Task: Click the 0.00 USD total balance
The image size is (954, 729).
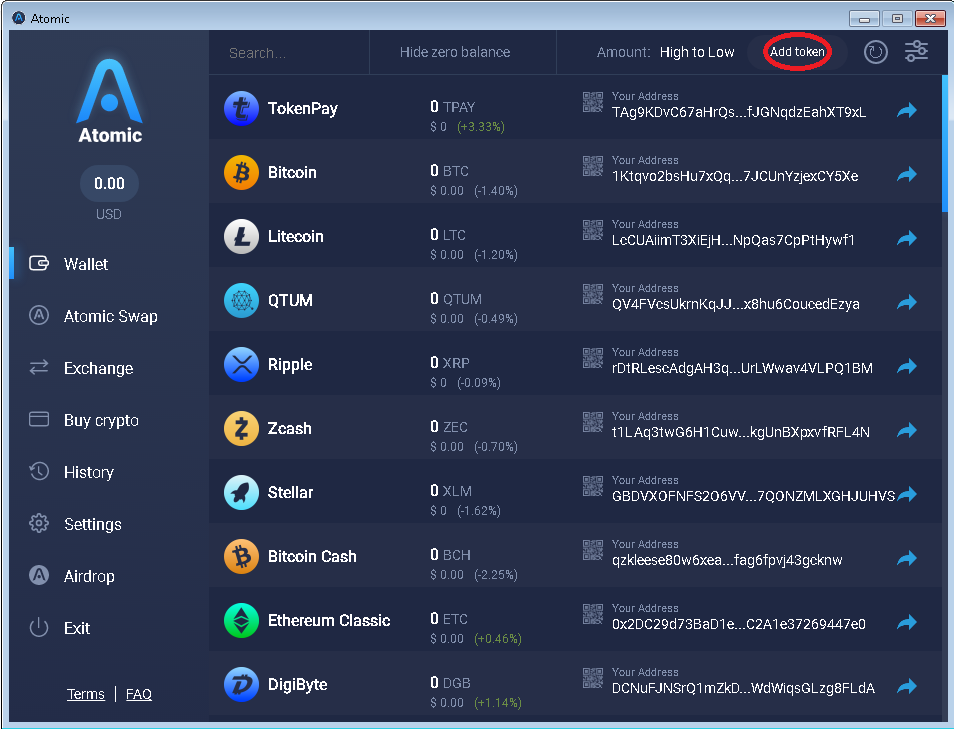Action: coord(110,183)
